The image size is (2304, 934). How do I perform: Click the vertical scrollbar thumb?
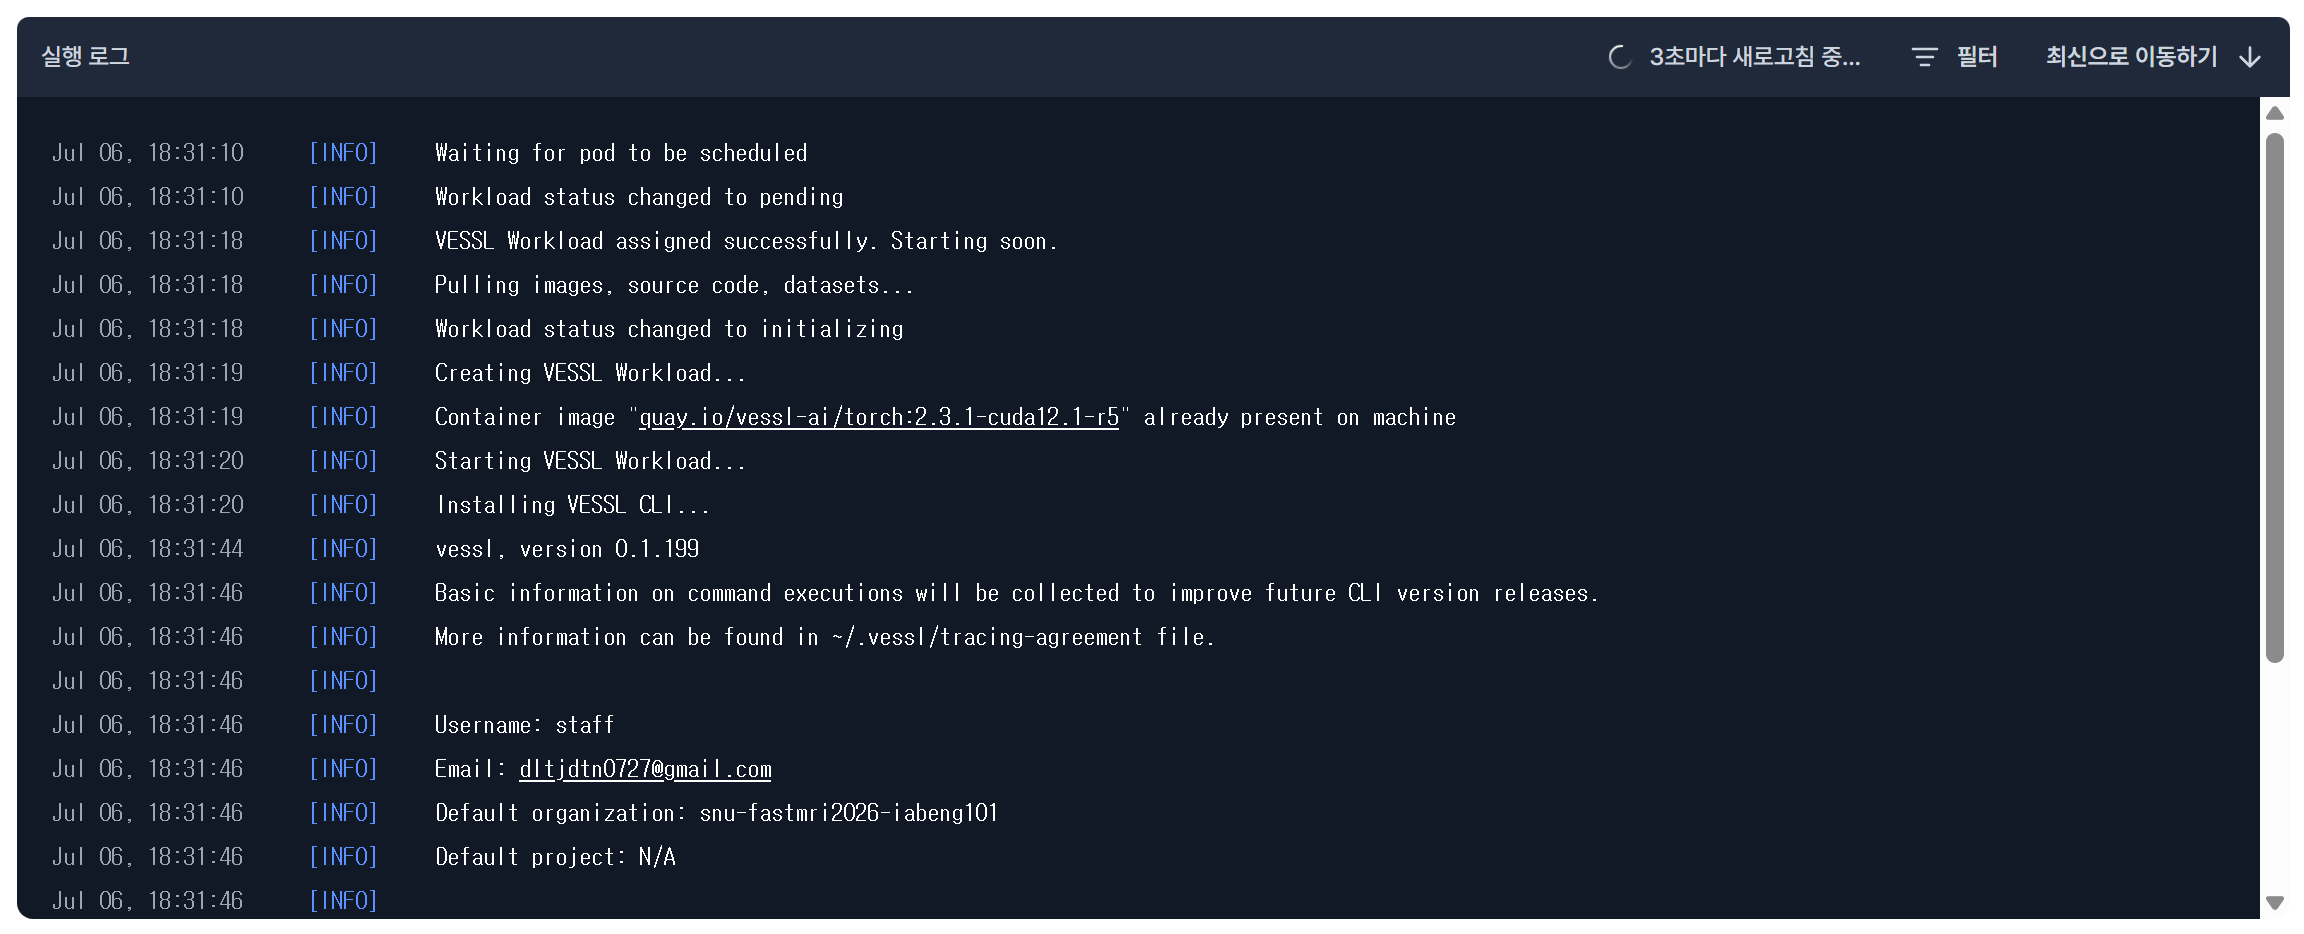point(2275,398)
